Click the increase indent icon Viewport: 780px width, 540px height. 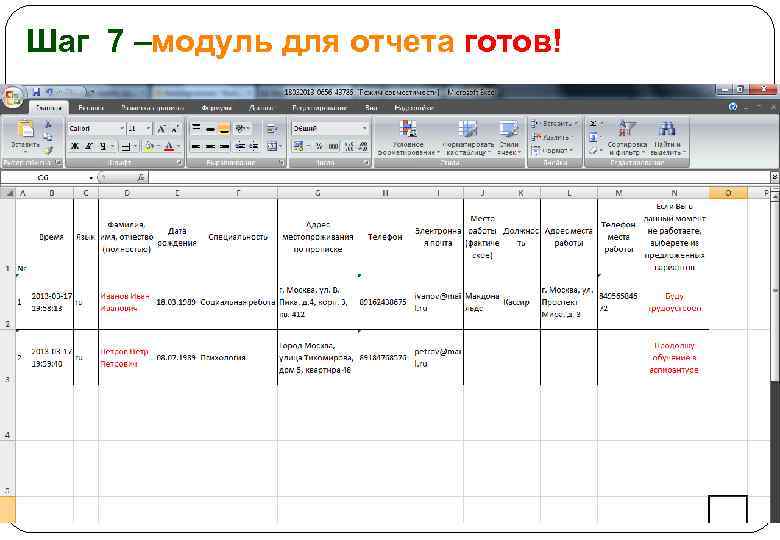254,146
